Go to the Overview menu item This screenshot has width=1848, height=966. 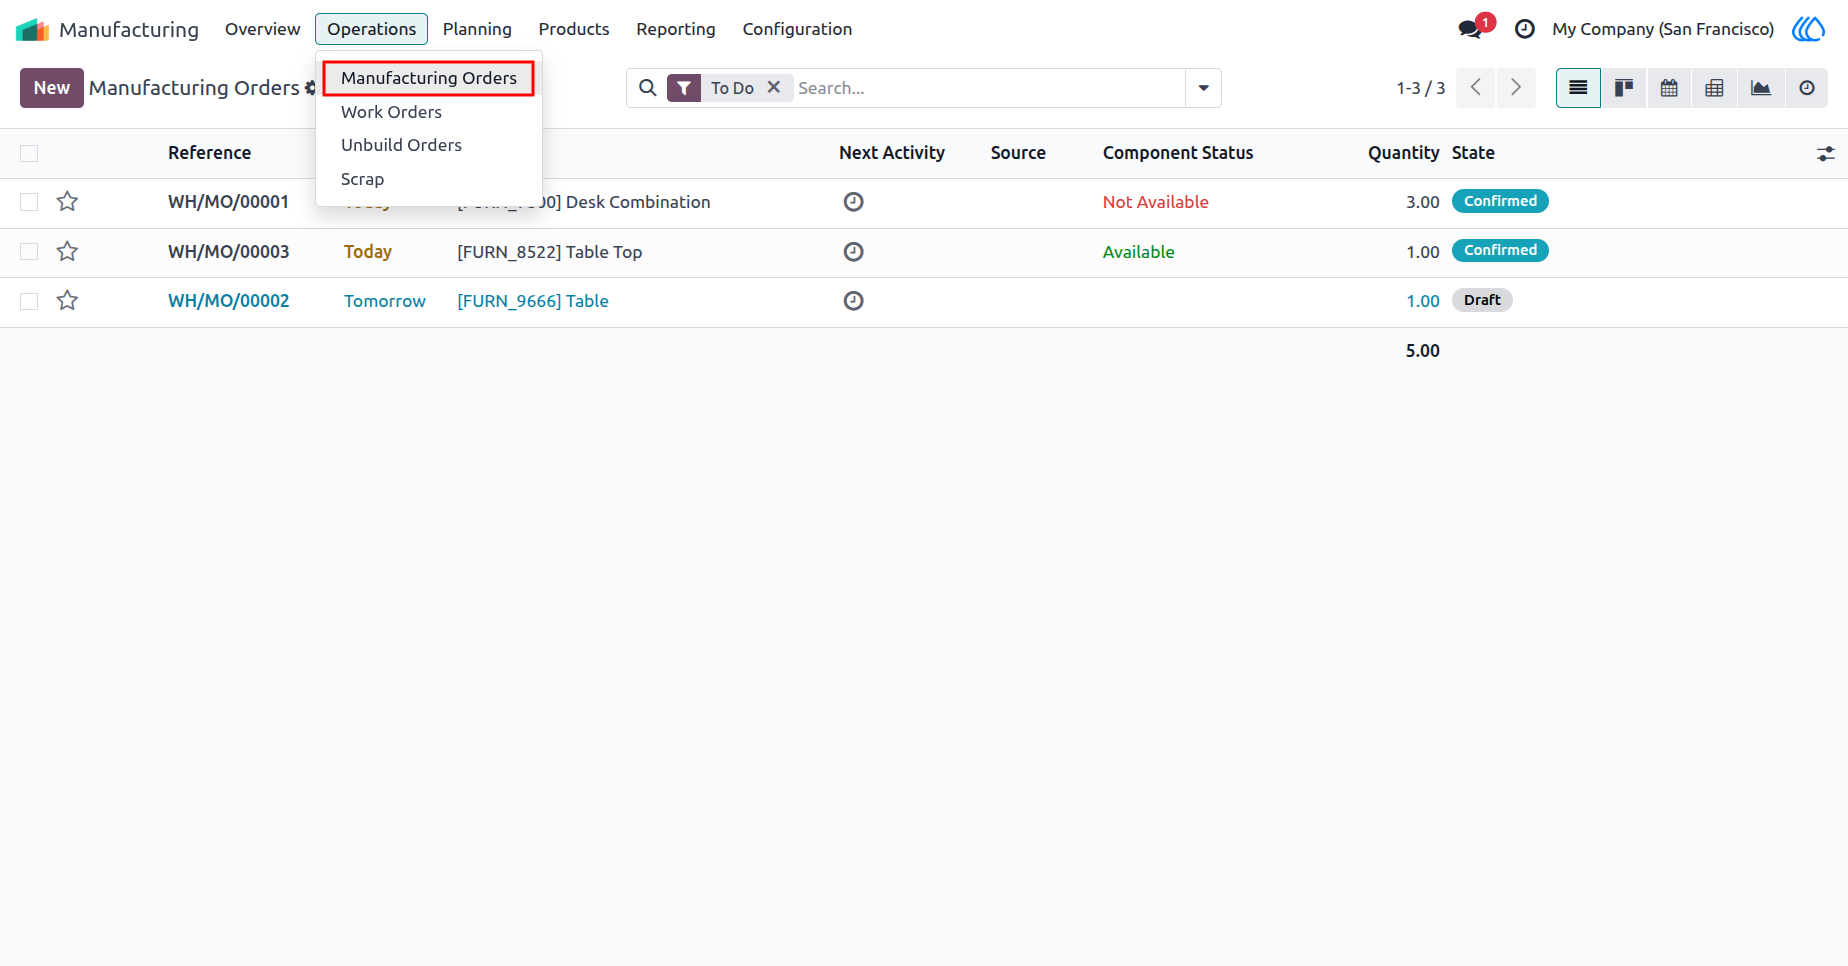click(x=262, y=29)
